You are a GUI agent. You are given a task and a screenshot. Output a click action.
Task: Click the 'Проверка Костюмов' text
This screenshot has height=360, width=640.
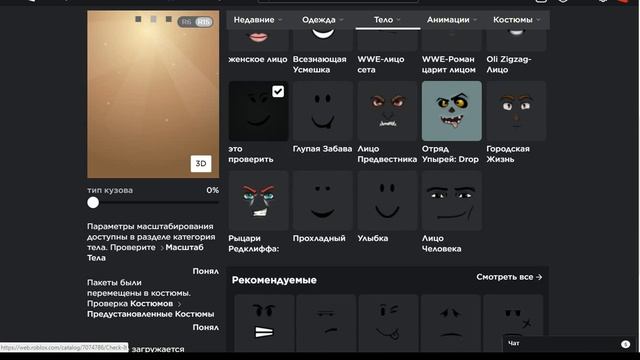pyautogui.click(x=130, y=304)
